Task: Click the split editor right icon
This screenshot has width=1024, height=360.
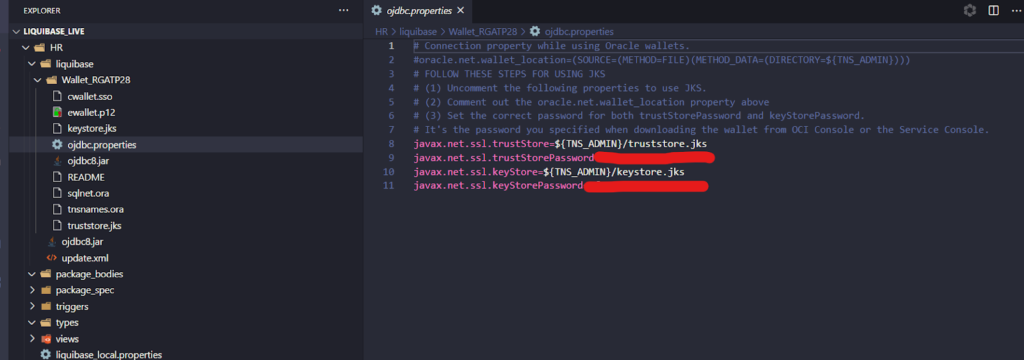Action: click(x=993, y=10)
